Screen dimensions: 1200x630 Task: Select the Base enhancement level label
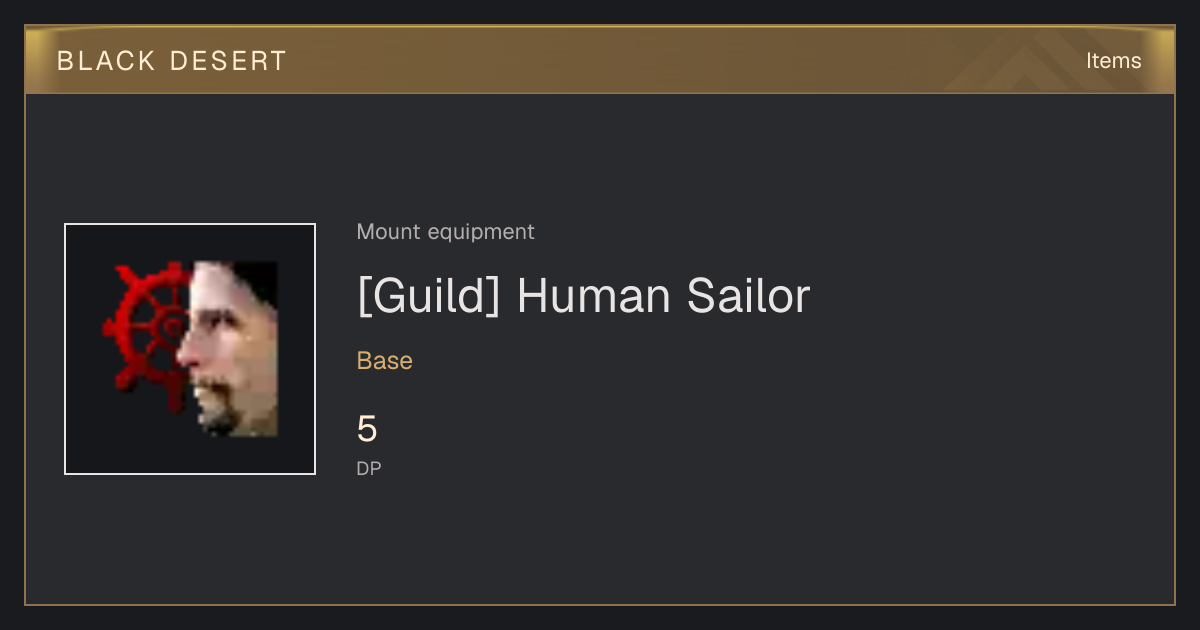385,361
